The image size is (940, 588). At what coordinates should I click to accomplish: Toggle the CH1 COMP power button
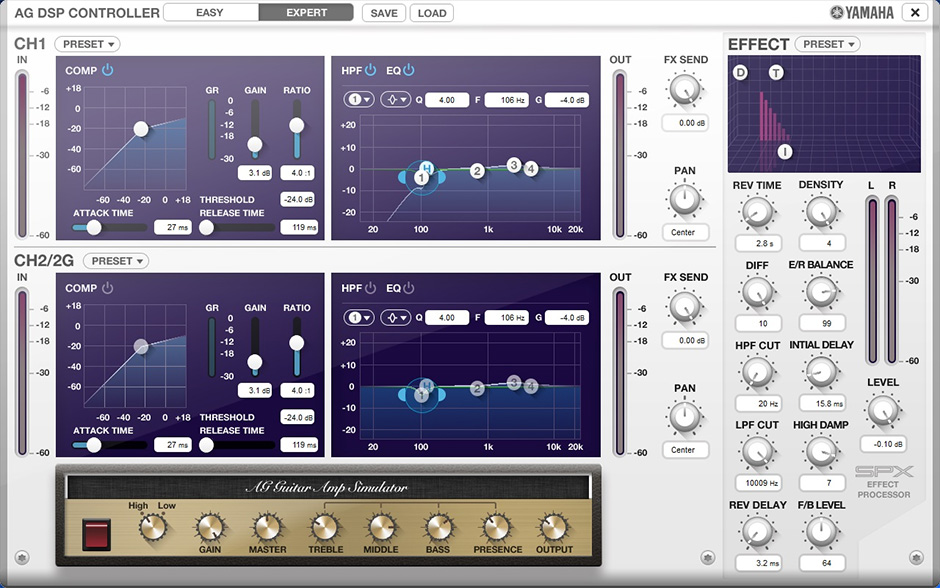tap(108, 70)
